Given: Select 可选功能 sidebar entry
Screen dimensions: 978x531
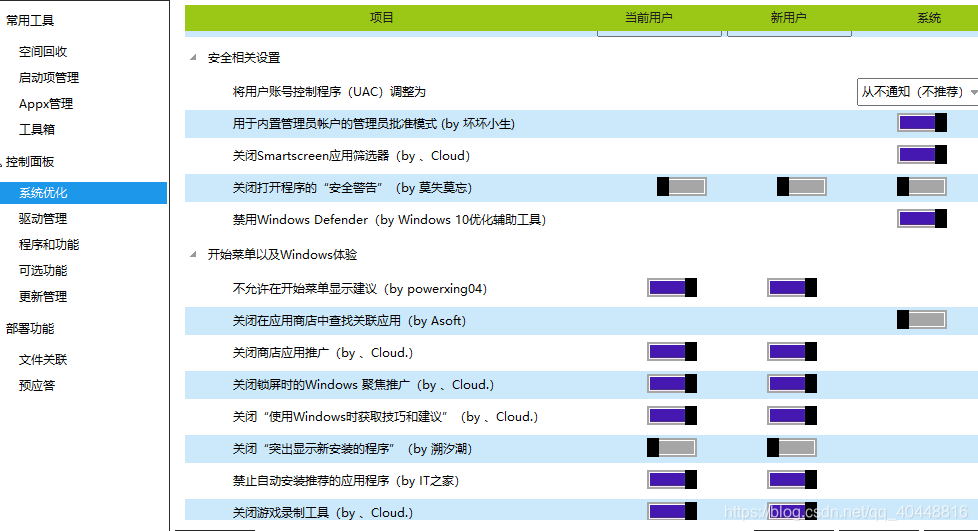Looking at the screenshot, I should [x=43, y=271].
